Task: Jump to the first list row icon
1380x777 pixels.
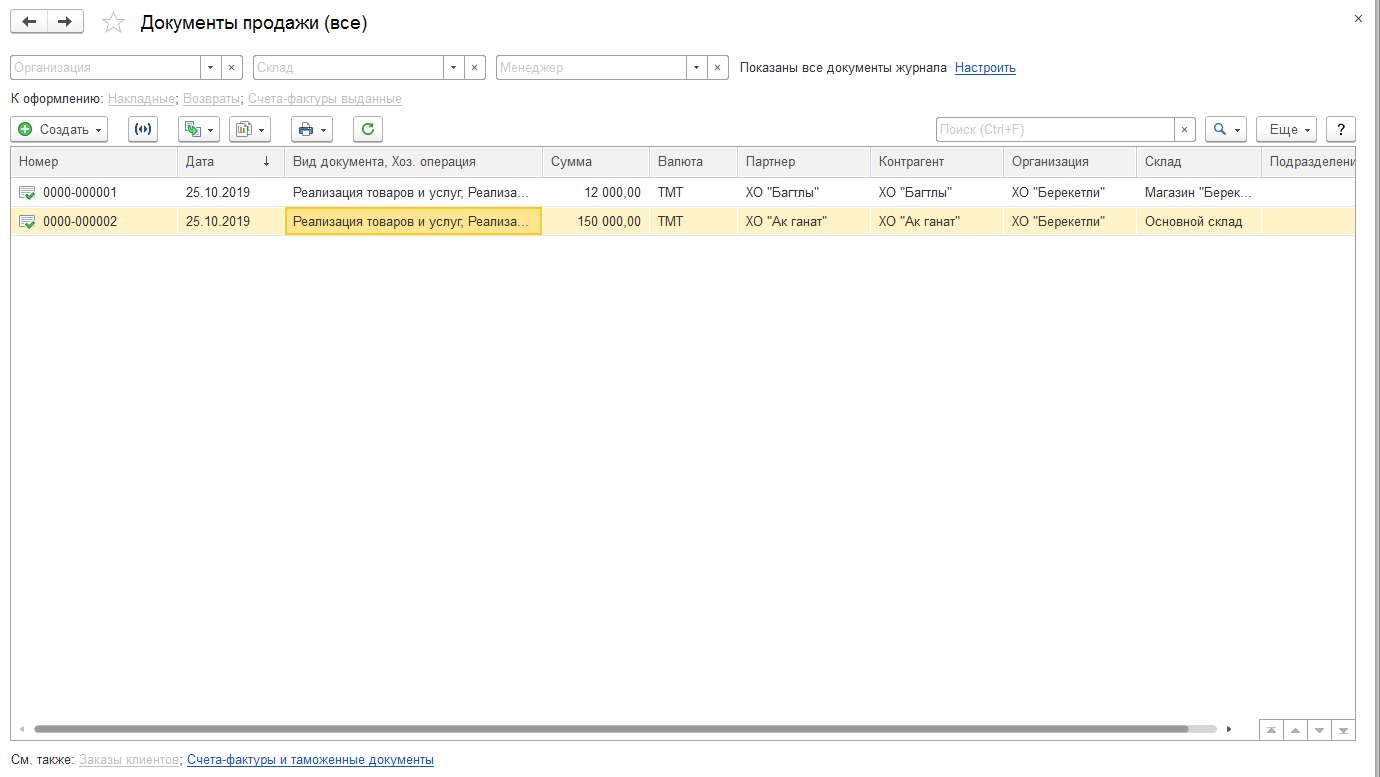Action: (1271, 730)
